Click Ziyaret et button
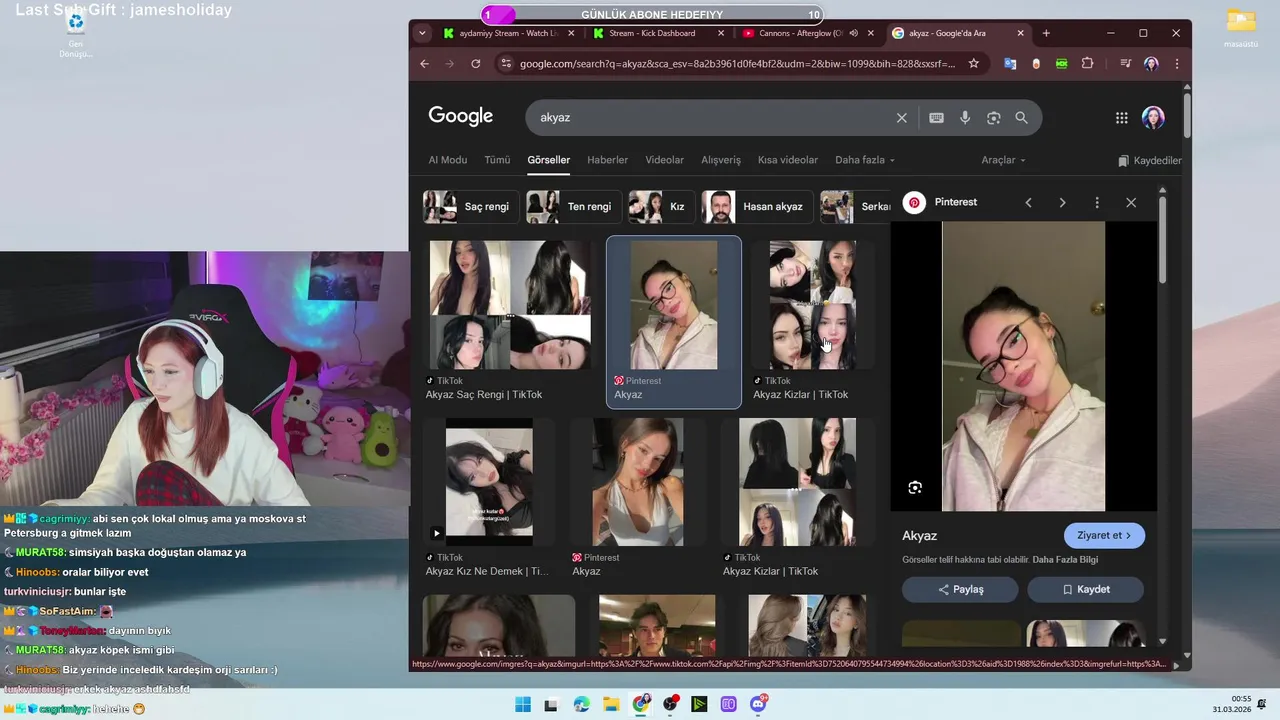This screenshot has width=1280, height=720. [1104, 536]
